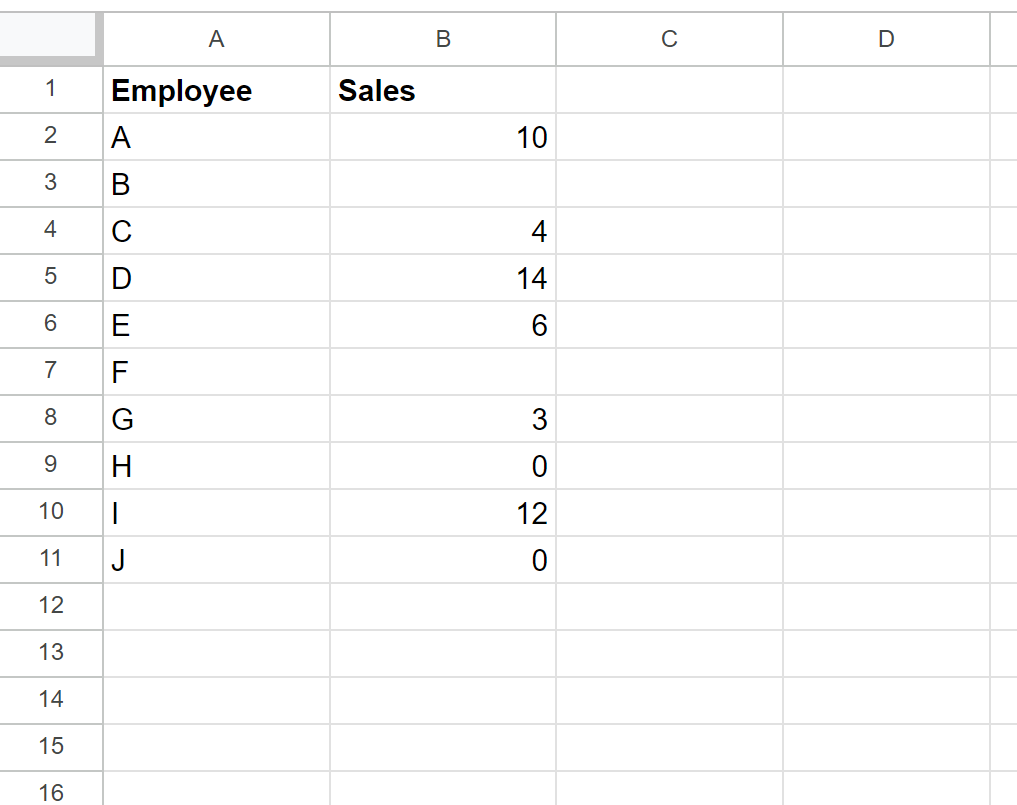
Task: Select the column D header
Action: point(886,39)
